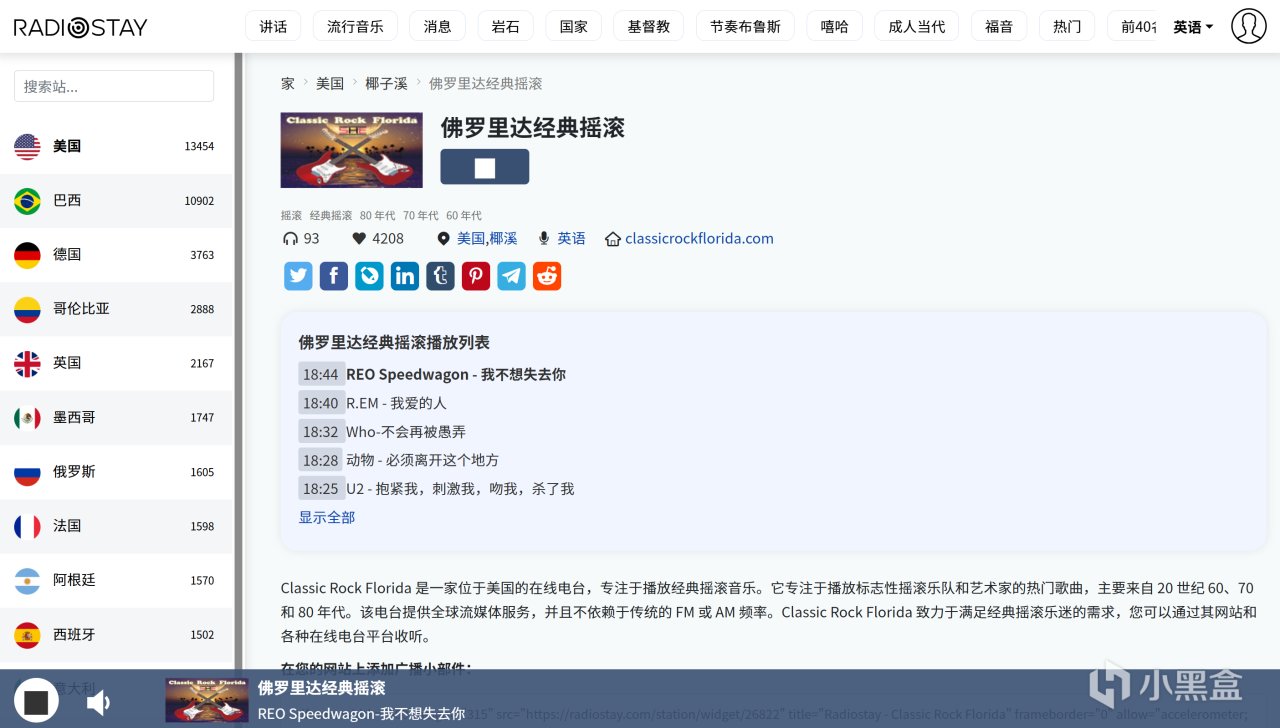Open the 英语 language dropdown
Screen dimensions: 1280x728
(x=1193, y=27)
